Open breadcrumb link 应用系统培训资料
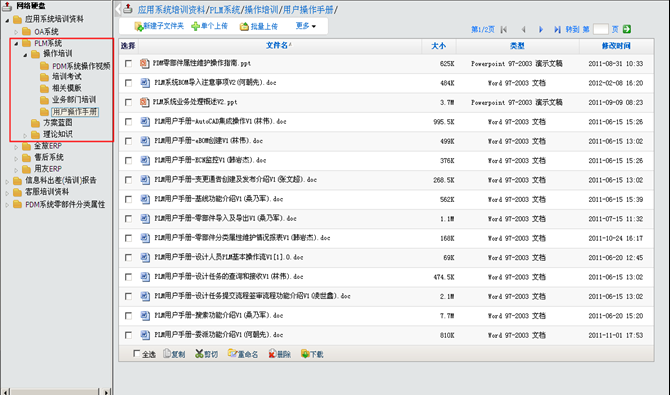The image size is (670, 395). click(x=171, y=9)
